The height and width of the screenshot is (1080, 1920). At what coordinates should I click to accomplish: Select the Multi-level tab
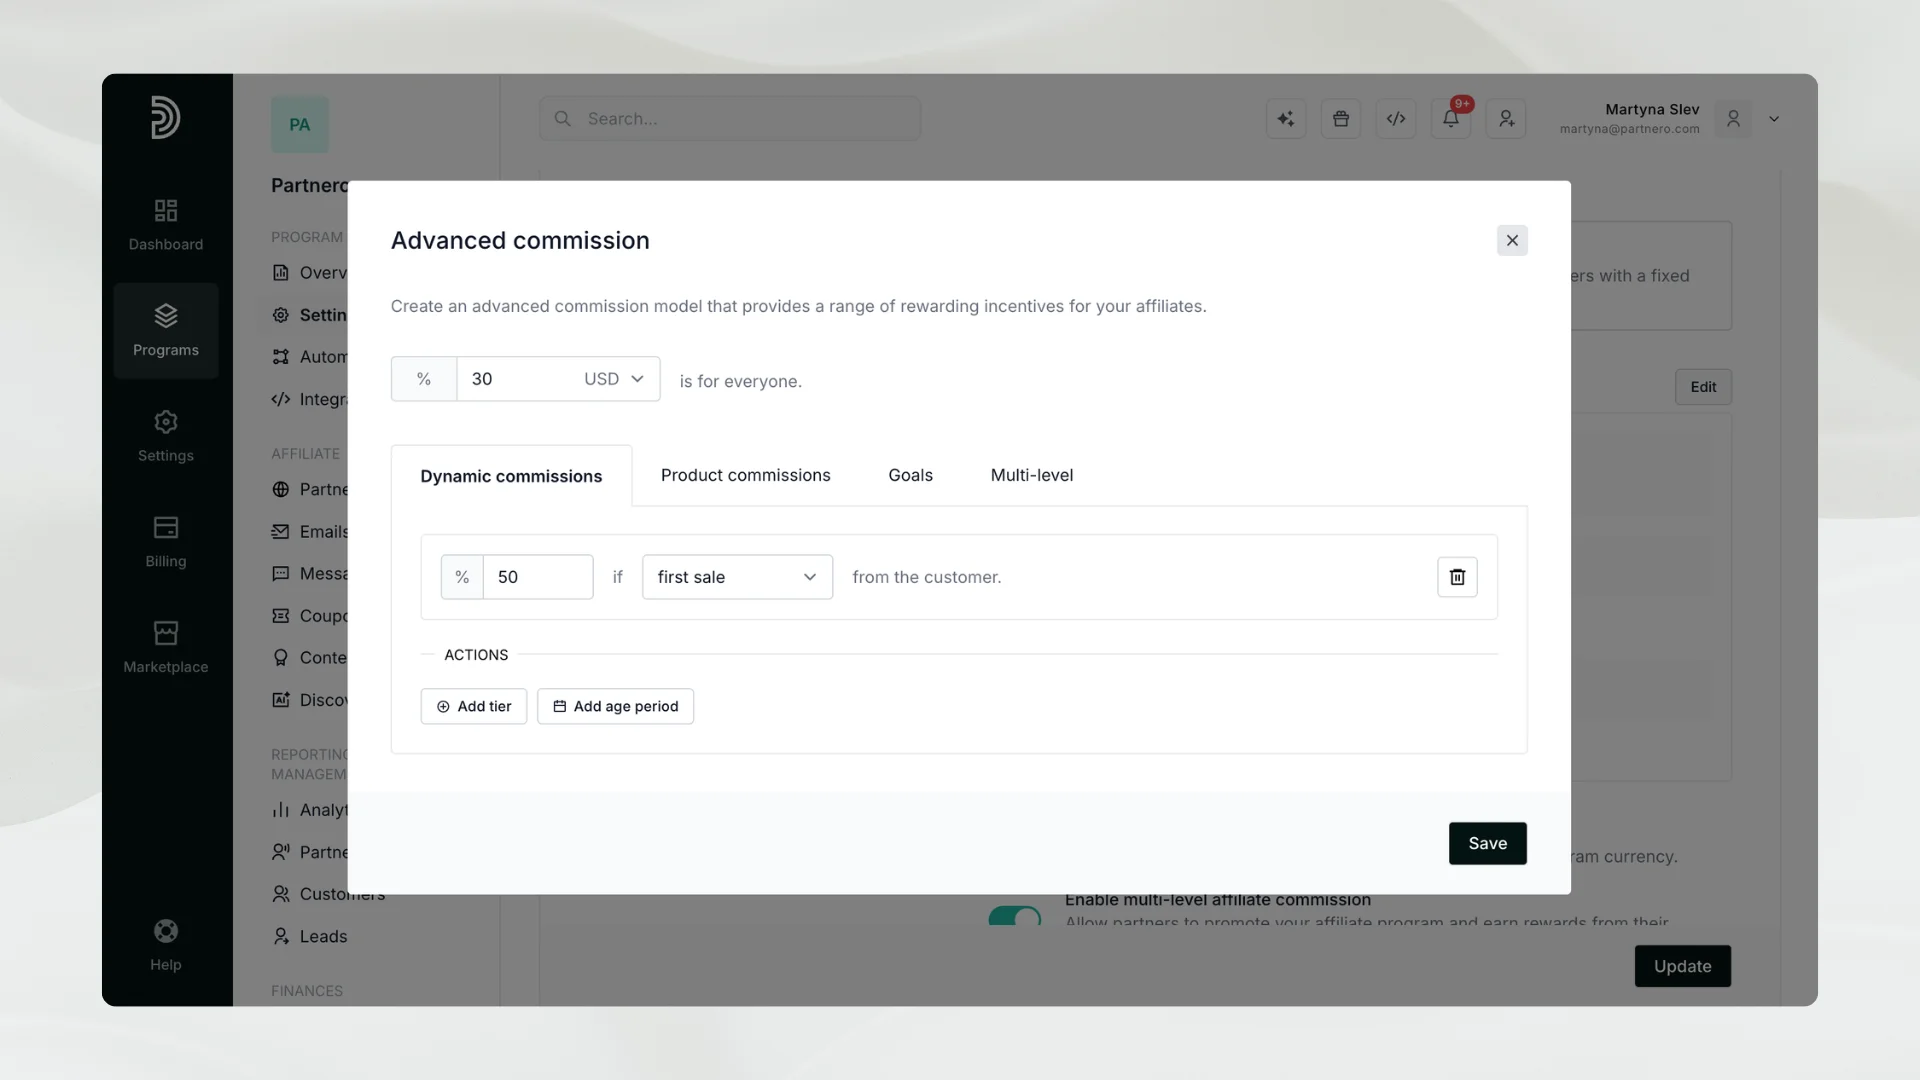click(x=1031, y=475)
